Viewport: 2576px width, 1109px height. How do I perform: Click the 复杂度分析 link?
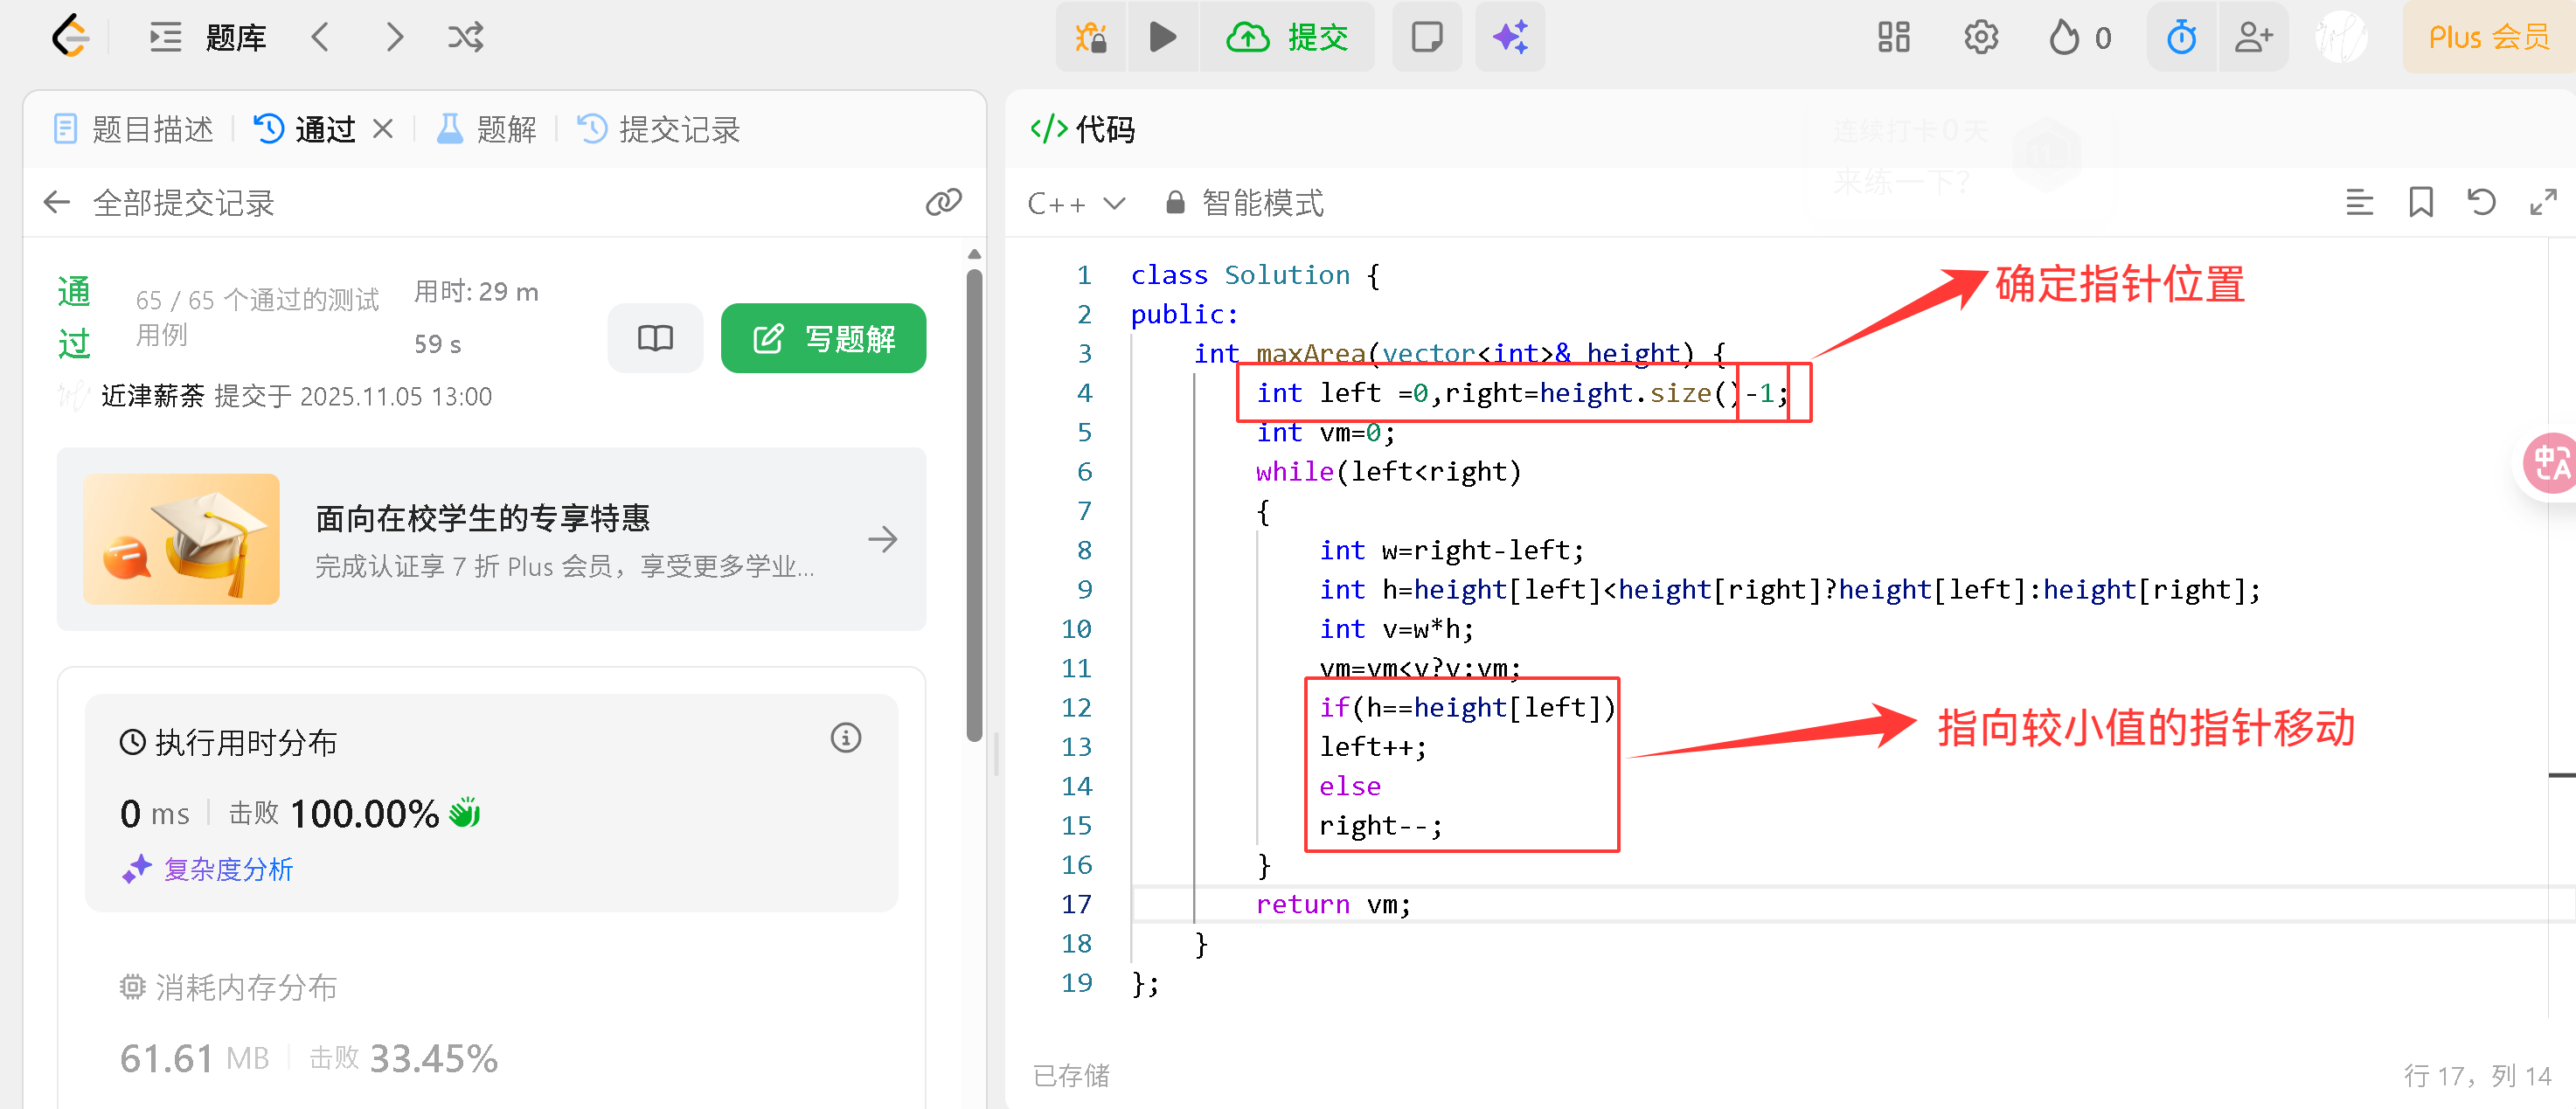[x=228, y=869]
